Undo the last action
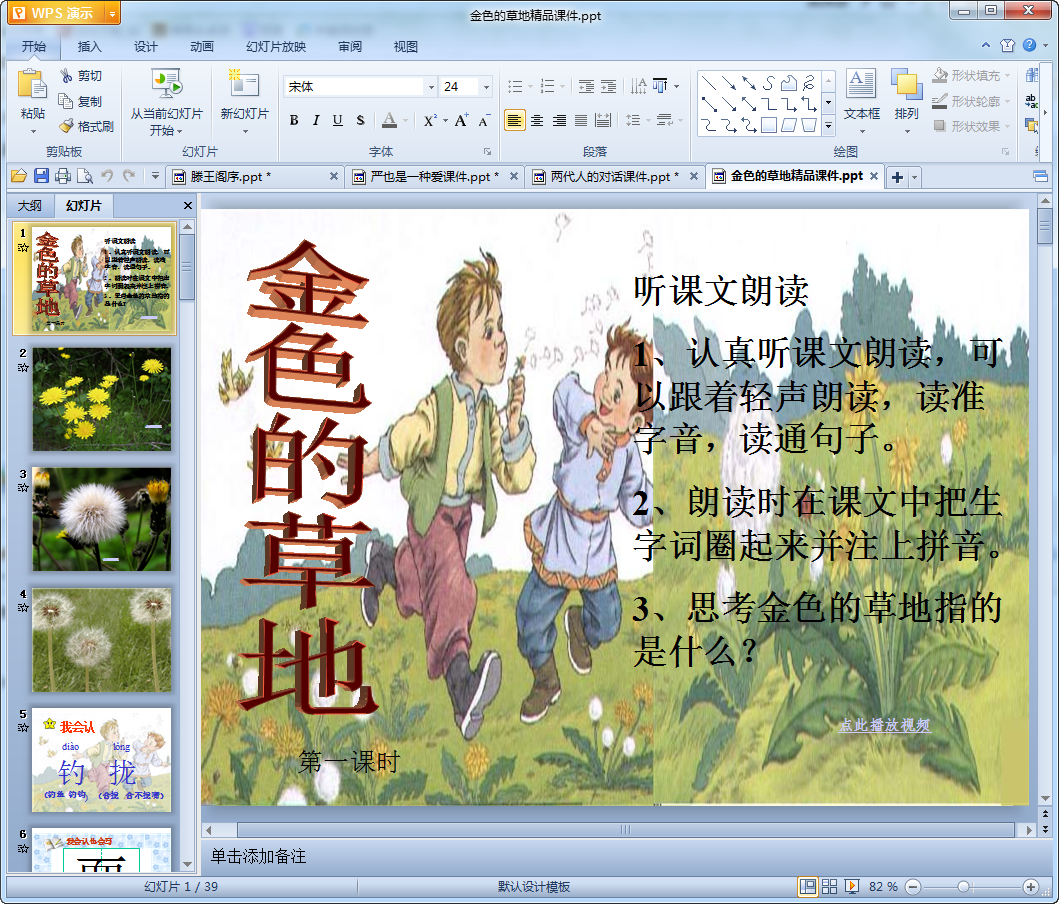The height and width of the screenshot is (904, 1059). point(107,176)
